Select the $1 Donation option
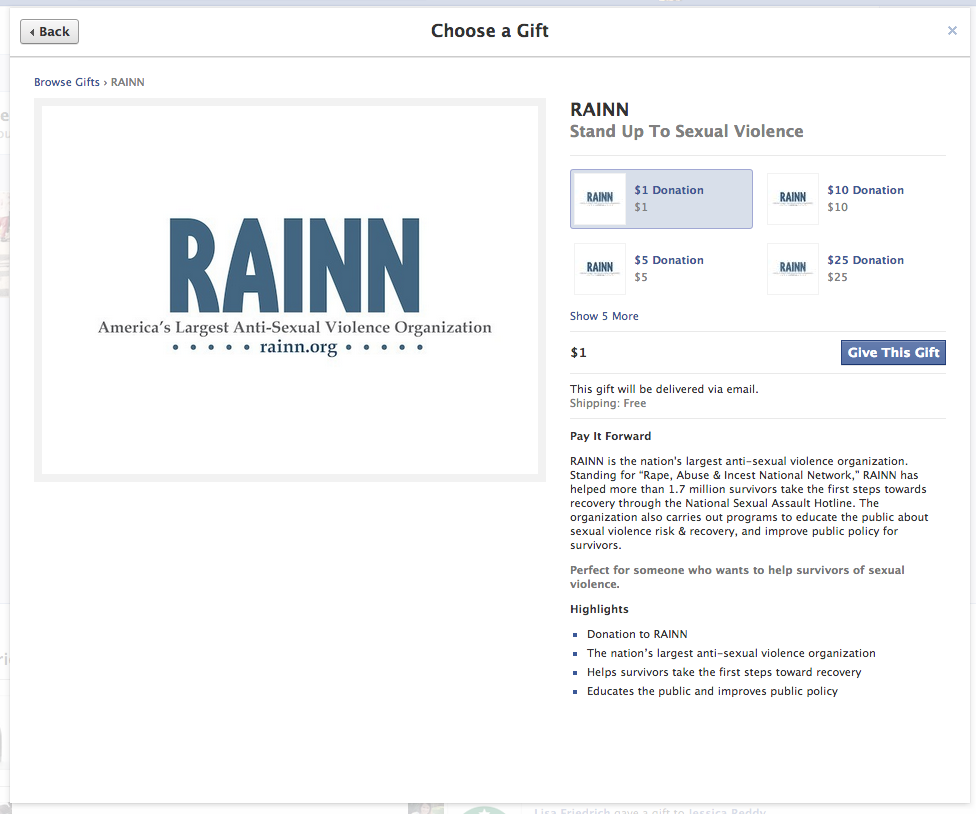 (661, 199)
